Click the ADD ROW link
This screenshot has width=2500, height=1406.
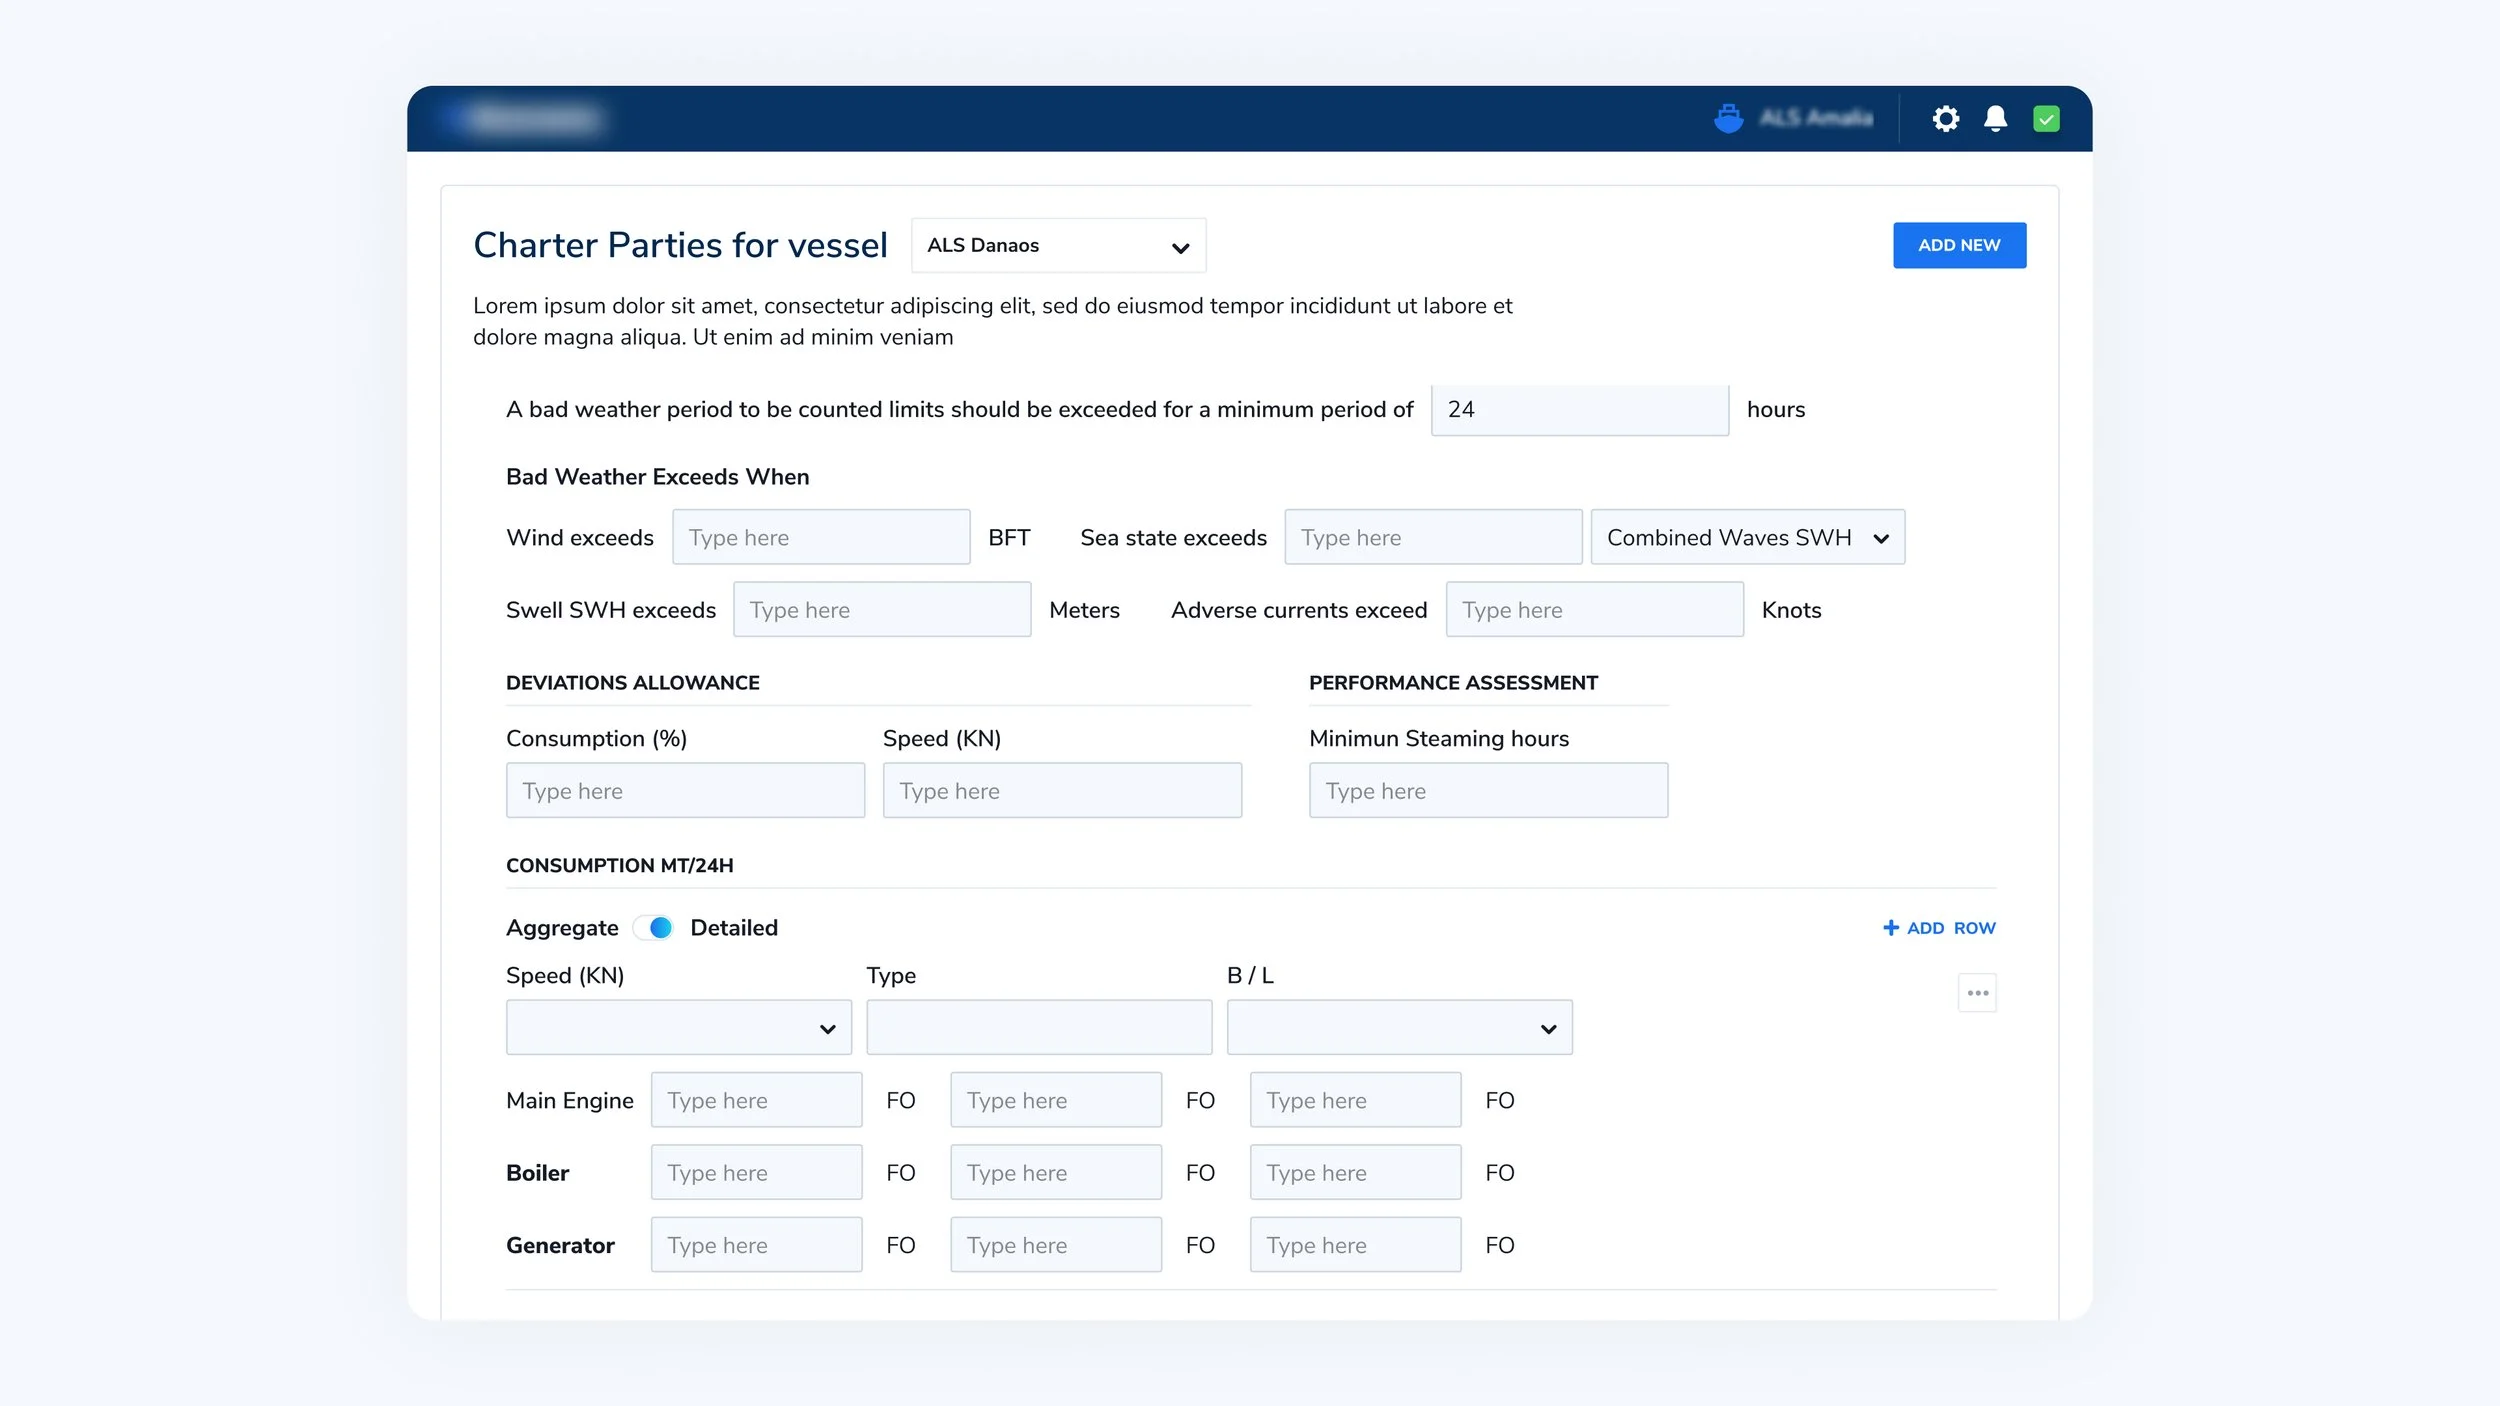(1950, 928)
